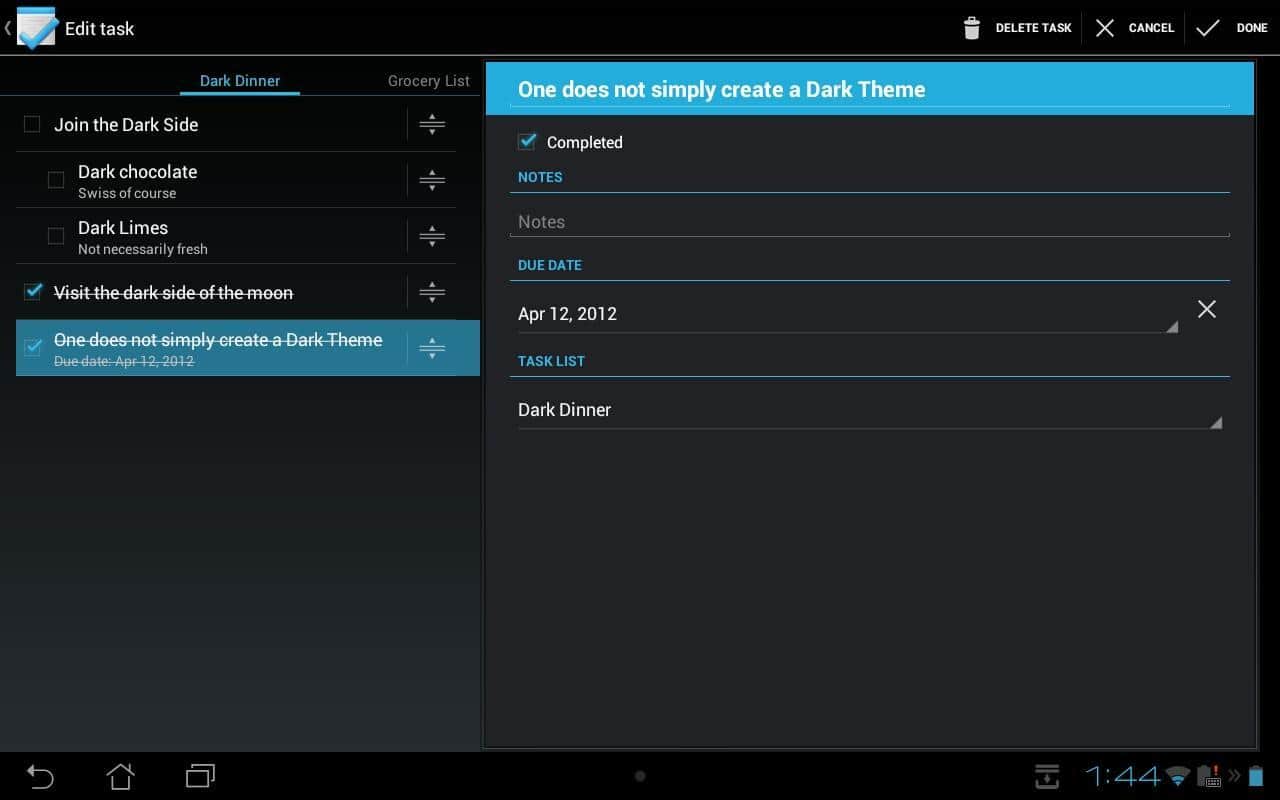This screenshot has width=1280, height=800.
Task: Switch to the Grocery List tab
Action: pos(428,81)
